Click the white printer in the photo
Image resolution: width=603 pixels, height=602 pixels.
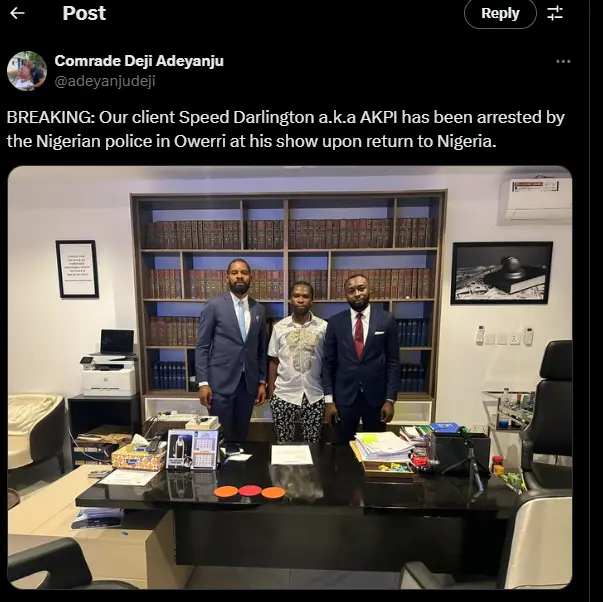tap(108, 376)
